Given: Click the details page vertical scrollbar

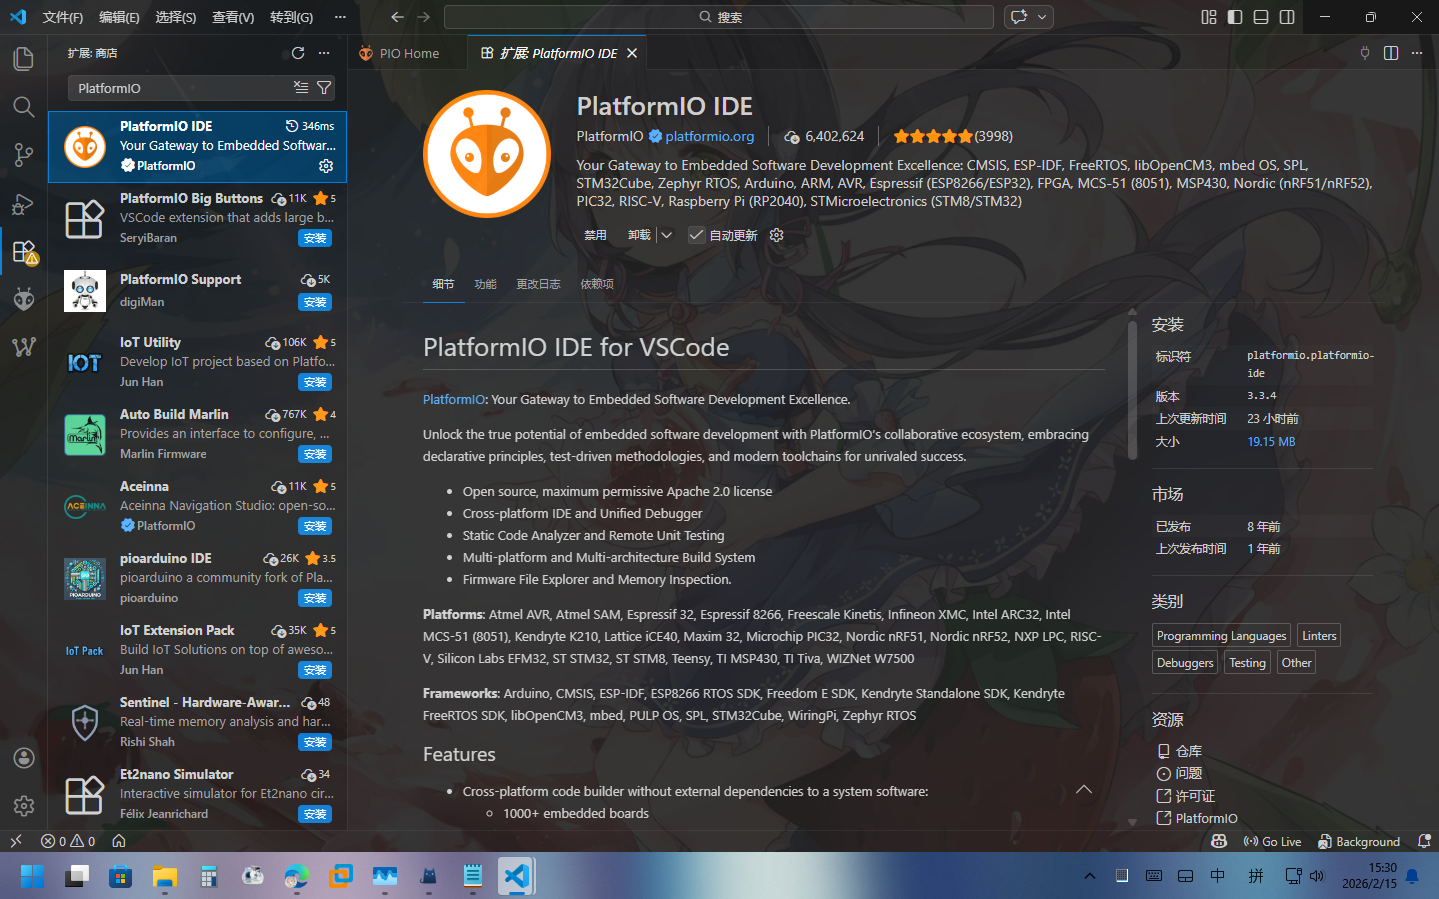Looking at the screenshot, I should (1132, 390).
